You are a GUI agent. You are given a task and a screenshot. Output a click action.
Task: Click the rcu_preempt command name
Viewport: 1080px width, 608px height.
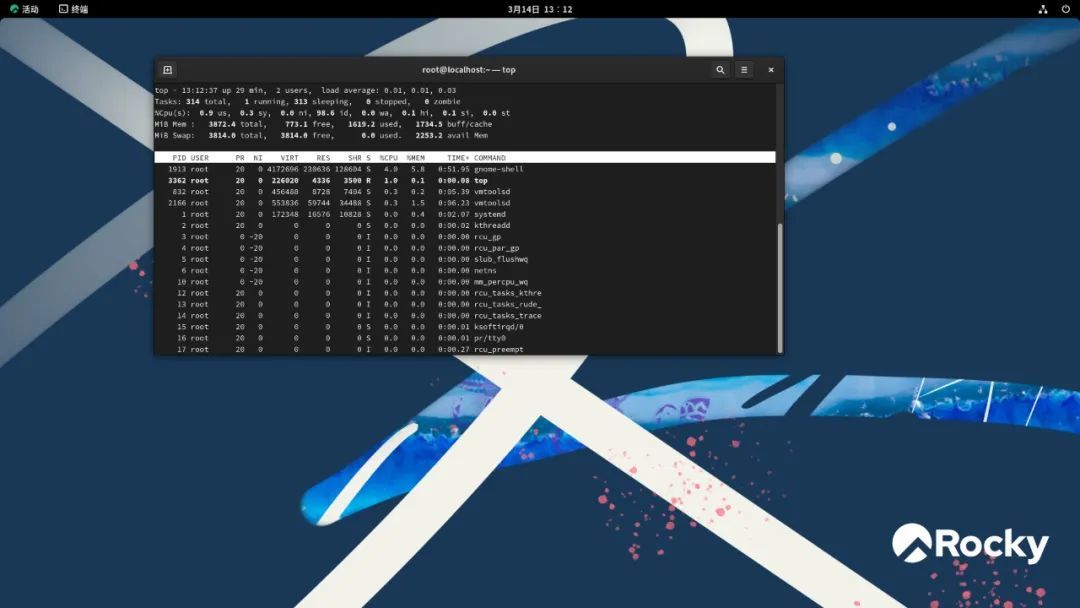click(499, 349)
